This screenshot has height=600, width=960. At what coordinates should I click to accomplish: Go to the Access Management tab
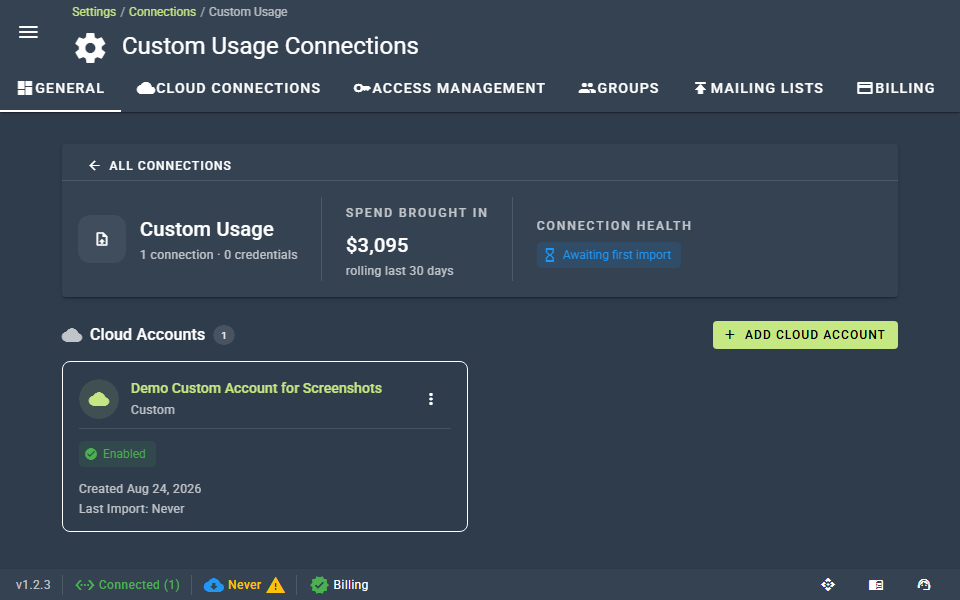(449, 88)
